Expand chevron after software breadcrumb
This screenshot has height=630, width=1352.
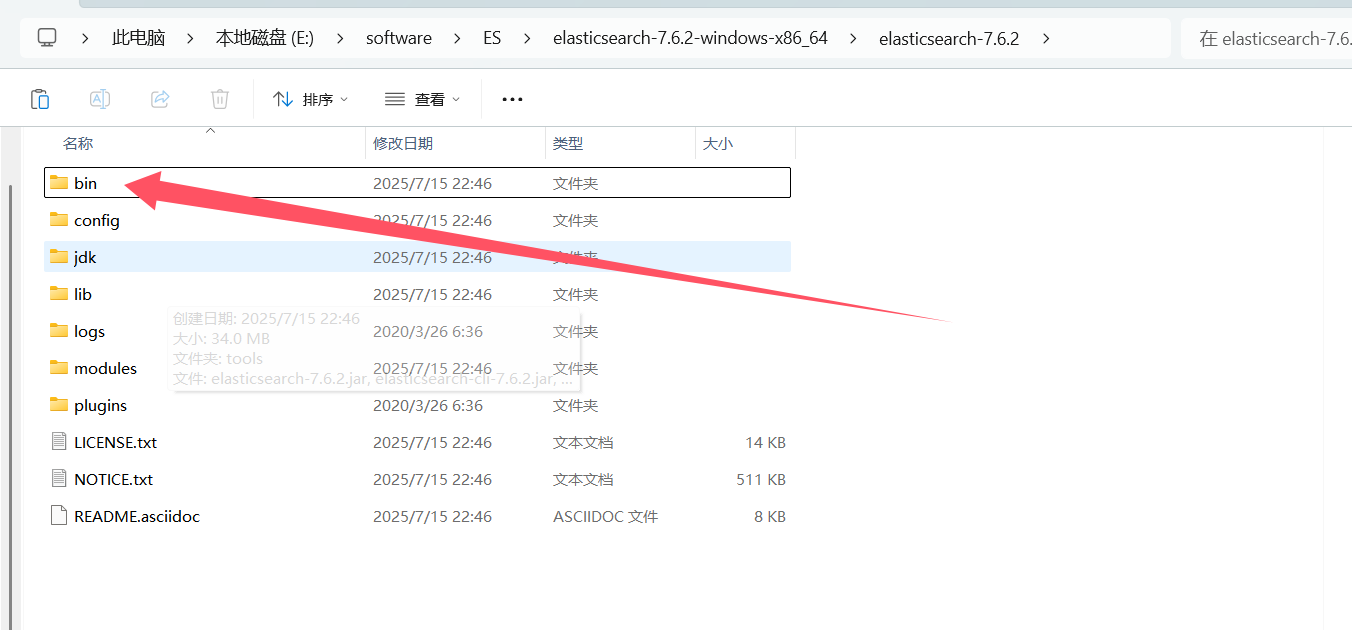[457, 38]
